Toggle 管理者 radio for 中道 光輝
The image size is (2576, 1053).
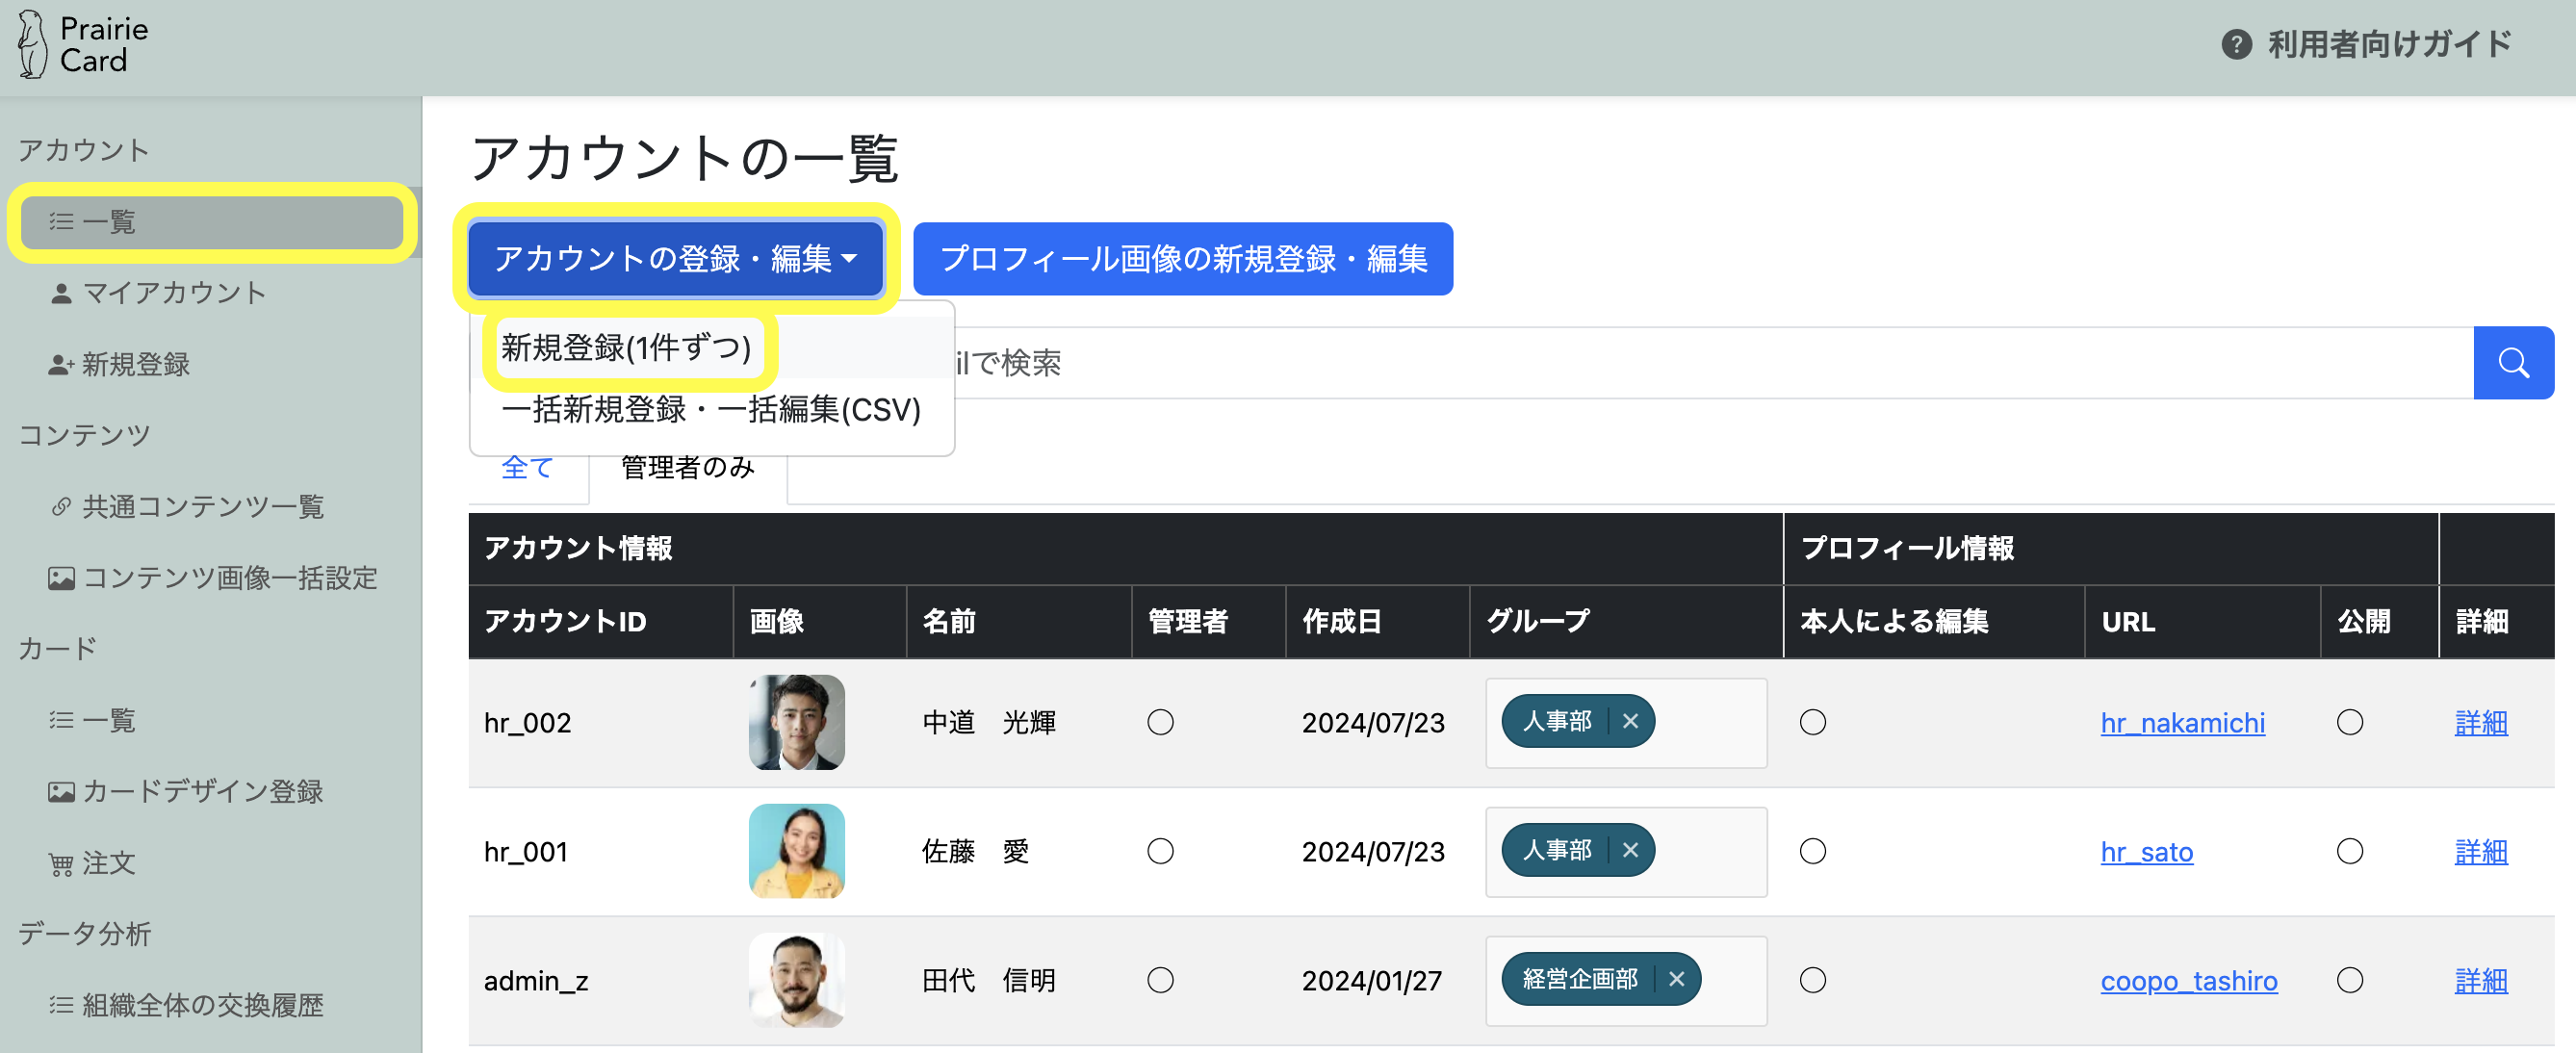pos(1160,722)
